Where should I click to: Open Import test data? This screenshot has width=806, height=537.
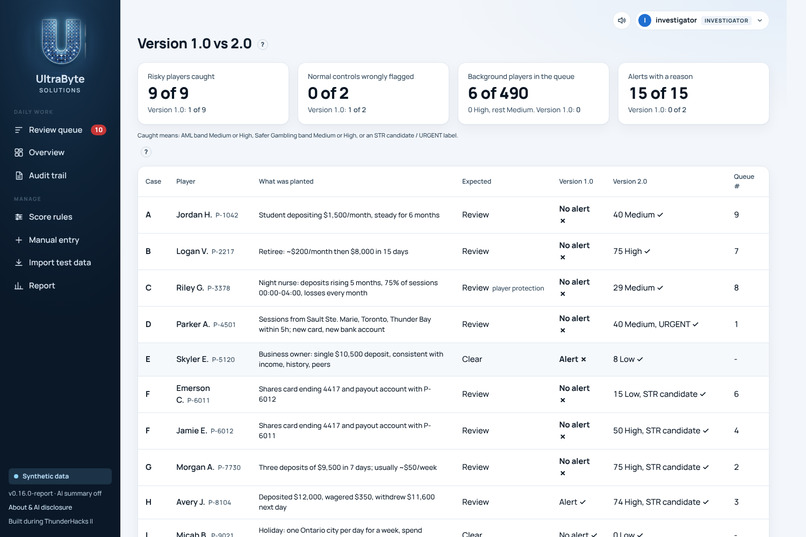60,263
